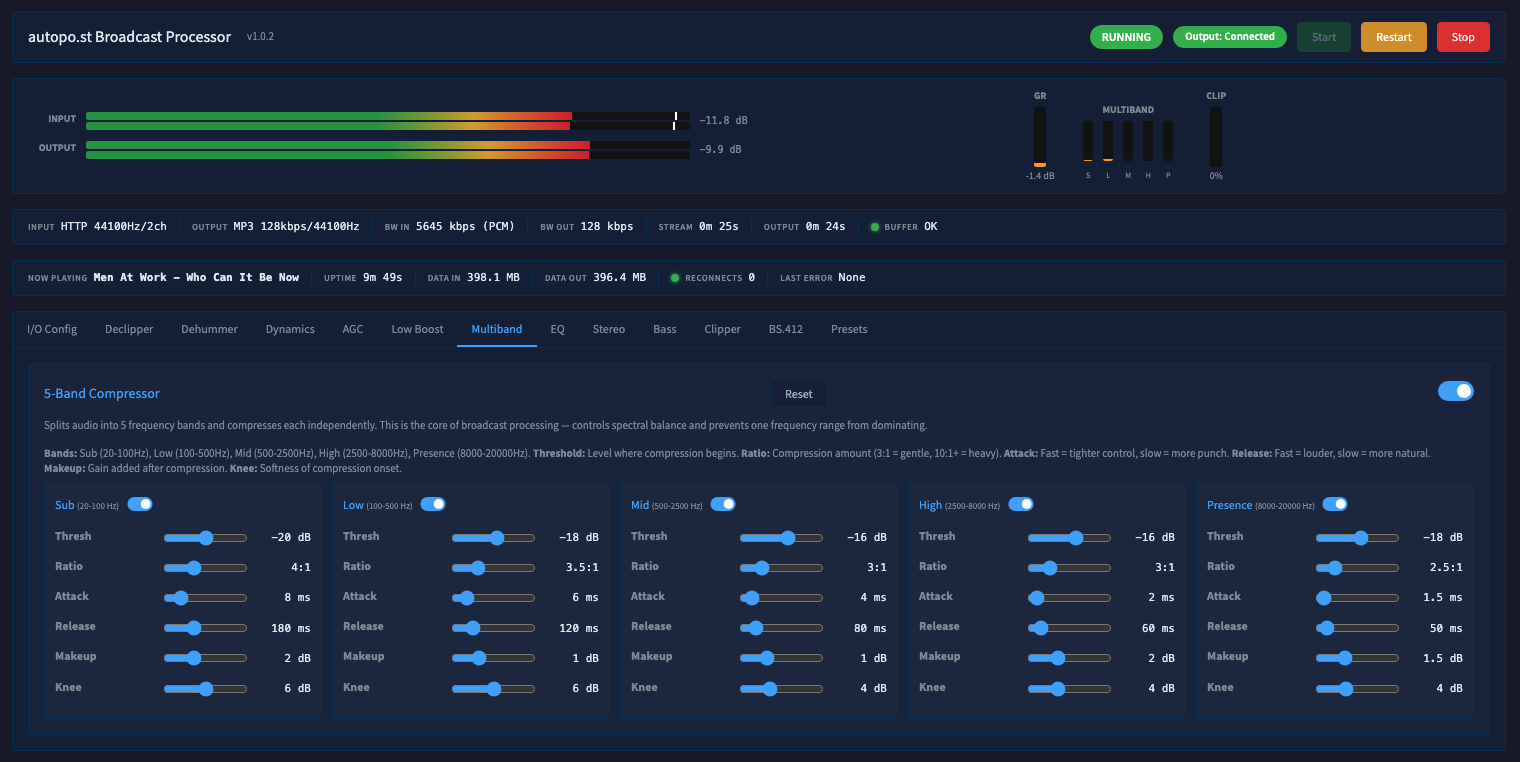Image resolution: width=1520 pixels, height=762 pixels.
Task: Disable the Sub band toggle
Action: (140, 504)
